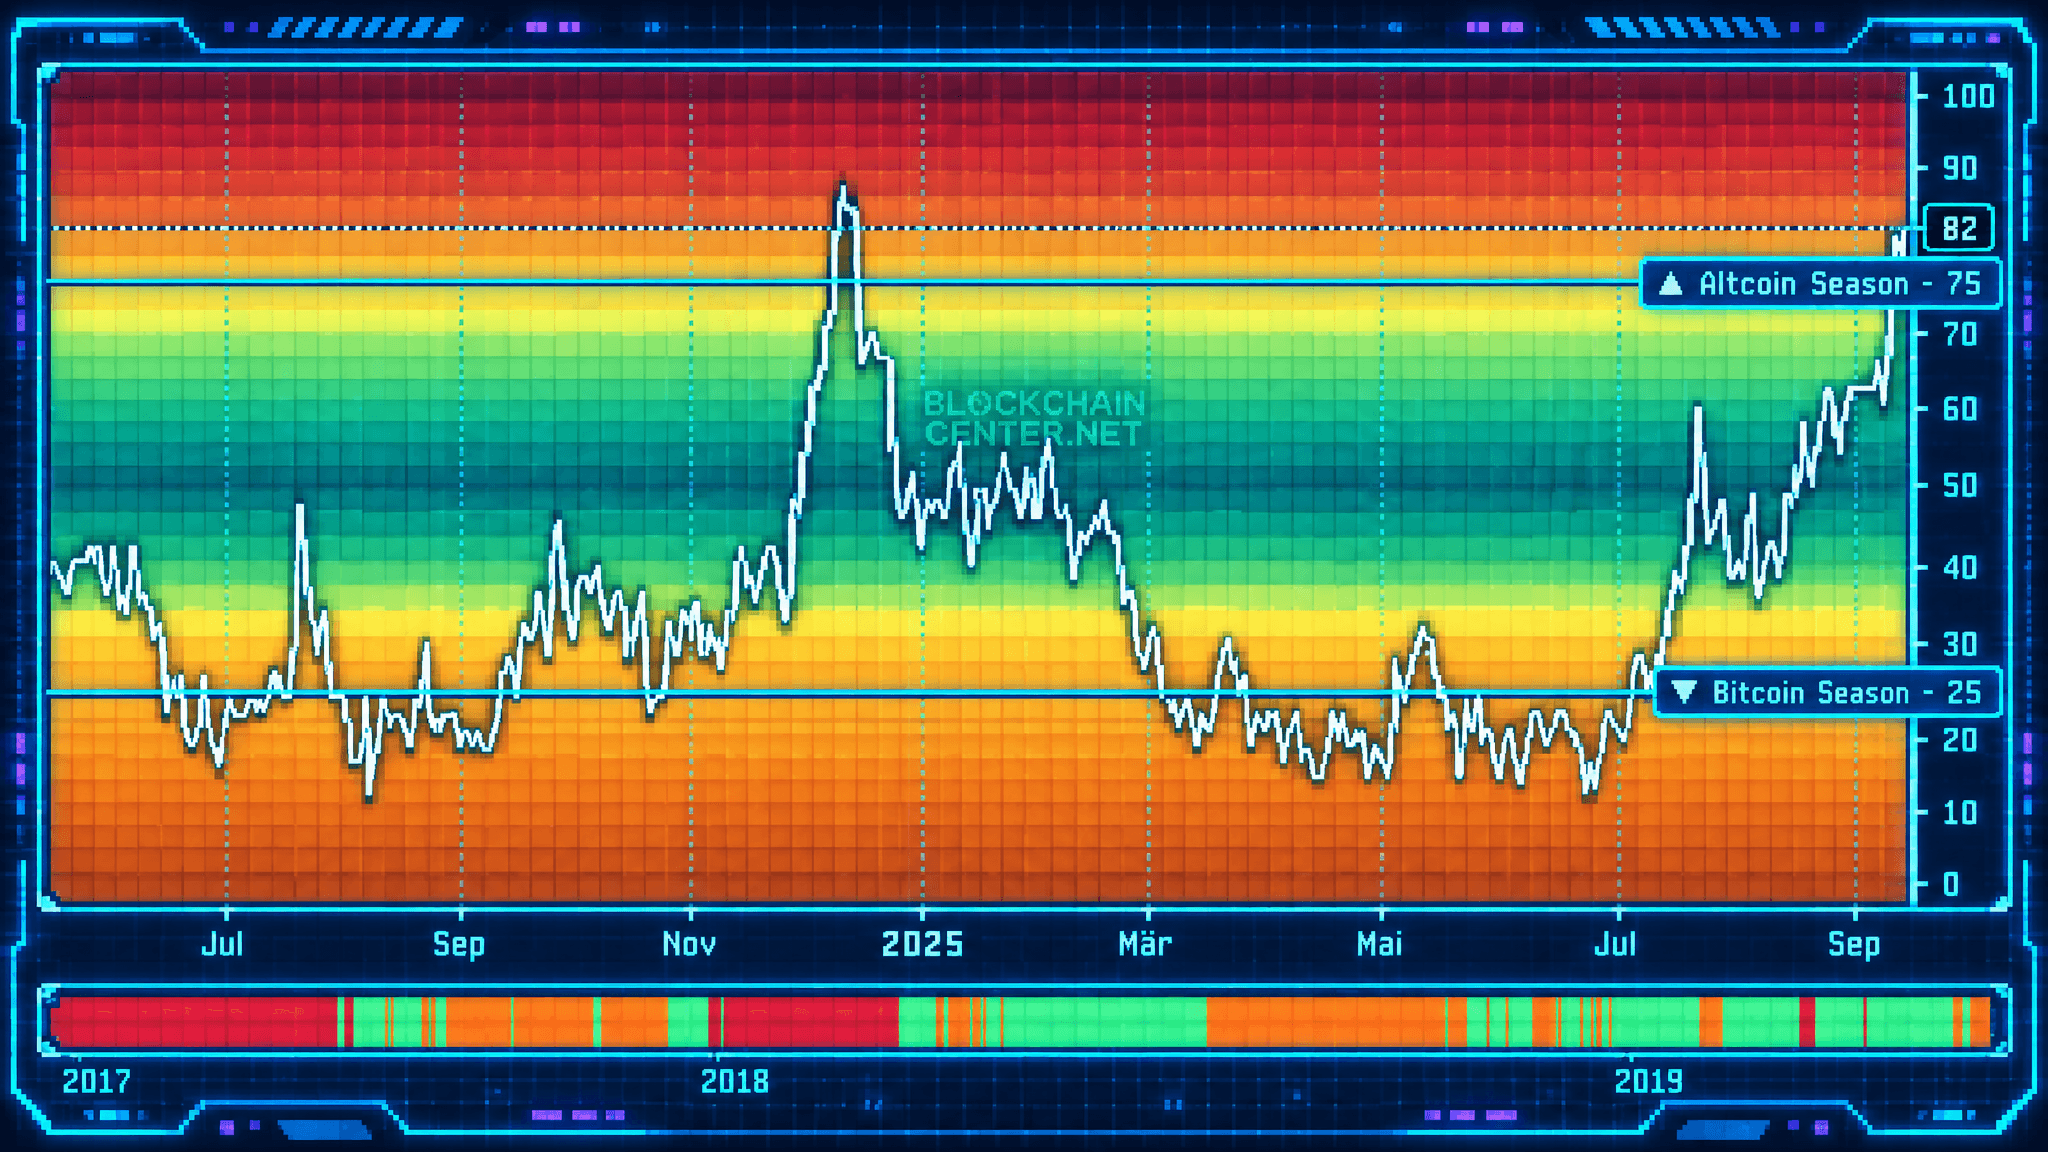Click the 2019 label under the range bar
This screenshot has height=1152, width=2048.
(x=1649, y=1081)
